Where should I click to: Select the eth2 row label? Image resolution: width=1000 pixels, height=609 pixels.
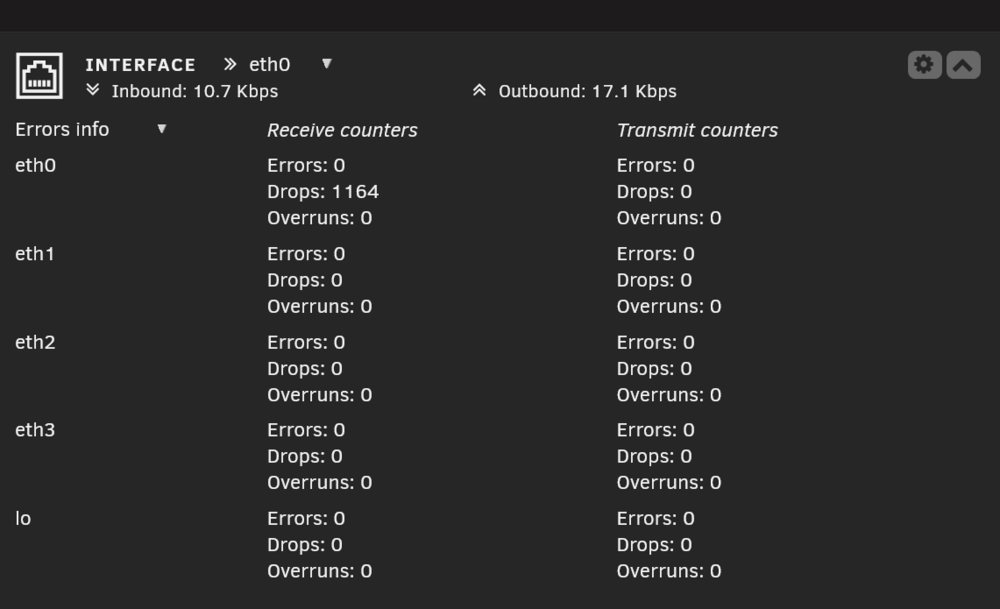tap(36, 342)
